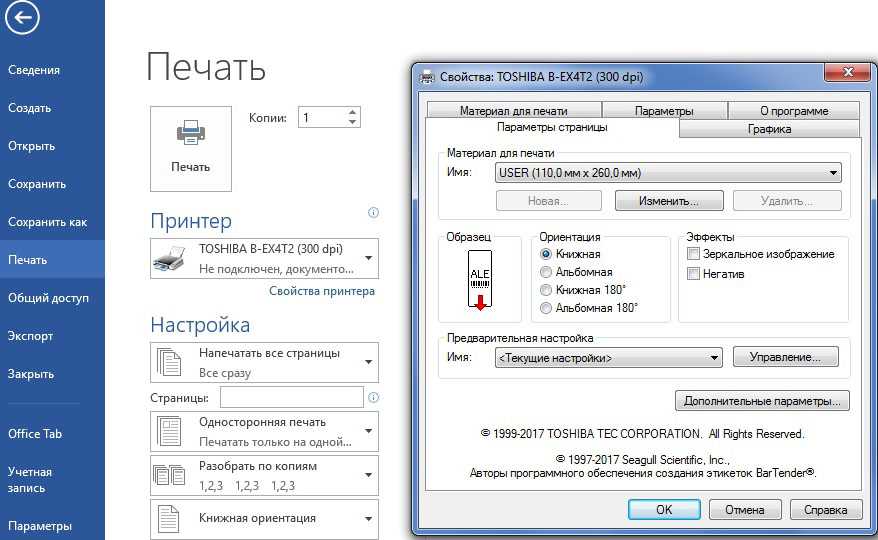Screen dimensions: 878x540
Task: Open Office Tab in the sidebar
Action: click(x=53, y=434)
